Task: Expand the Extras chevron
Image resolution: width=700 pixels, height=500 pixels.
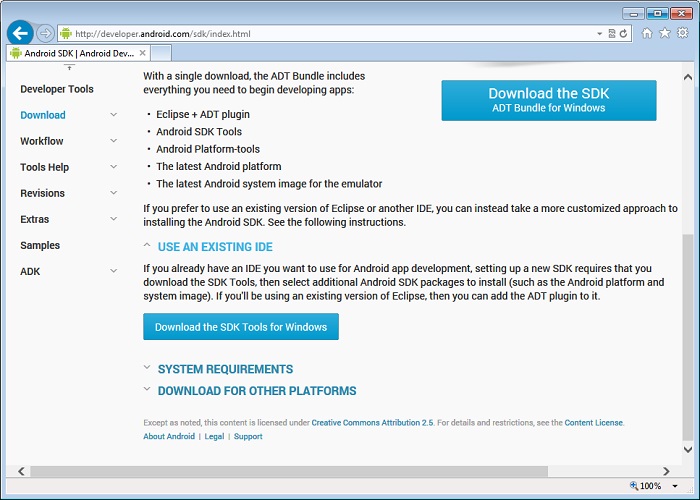Action: pyautogui.click(x=114, y=219)
